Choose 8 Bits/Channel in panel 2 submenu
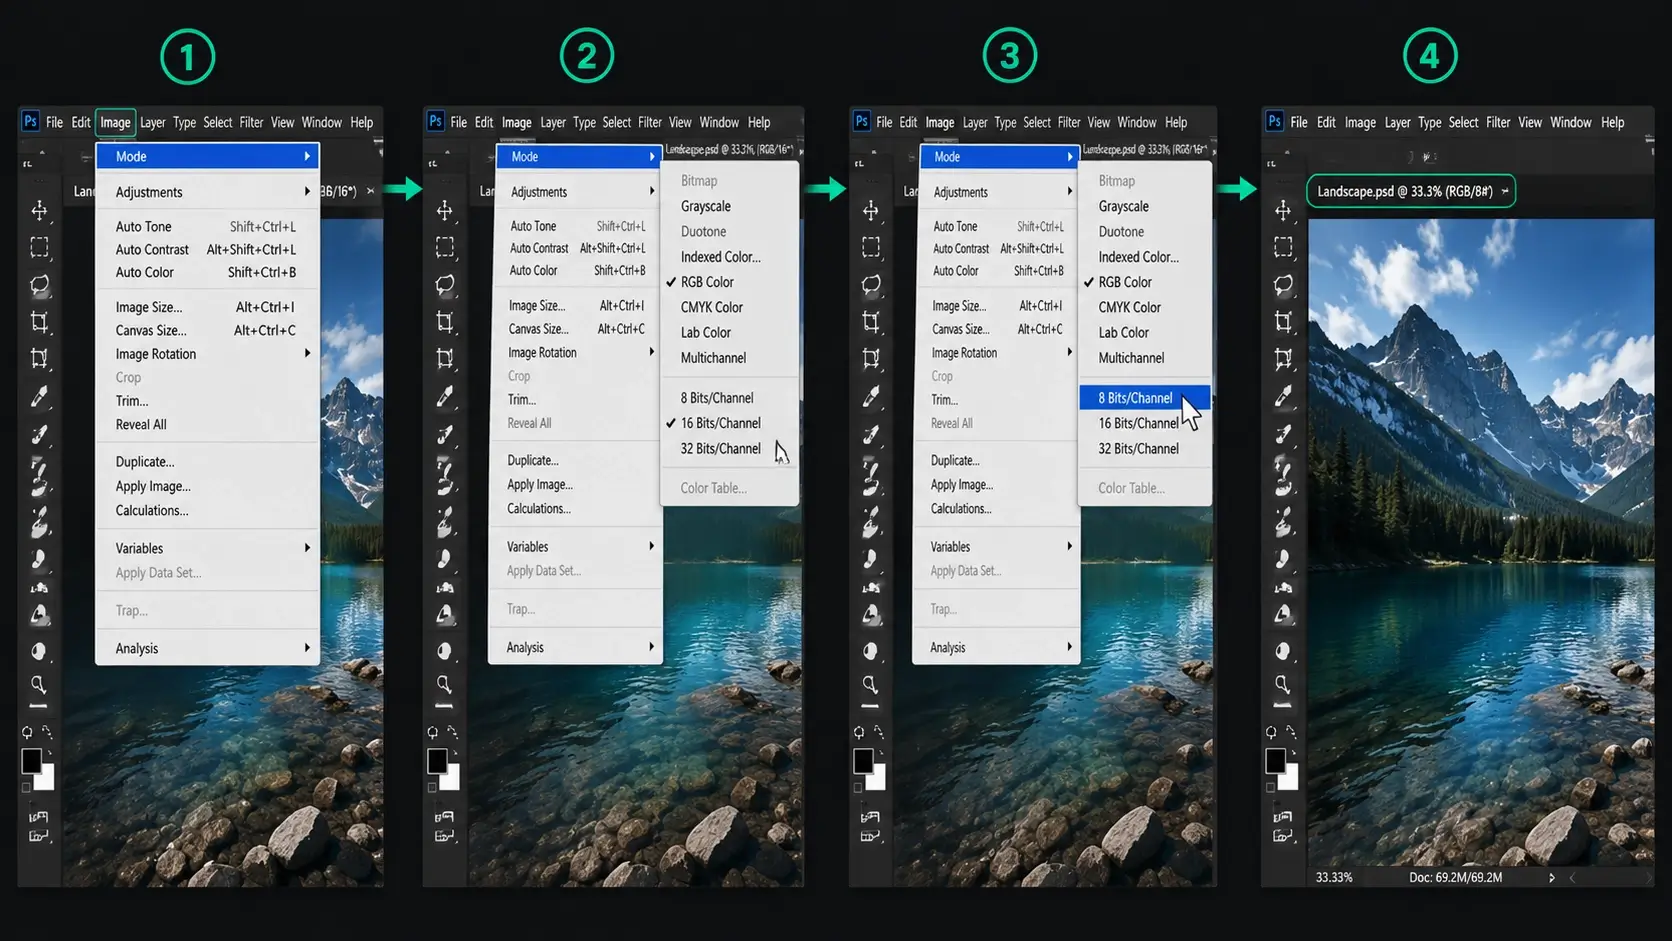The width and height of the screenshot is (1672, 941). pos(729,398)
